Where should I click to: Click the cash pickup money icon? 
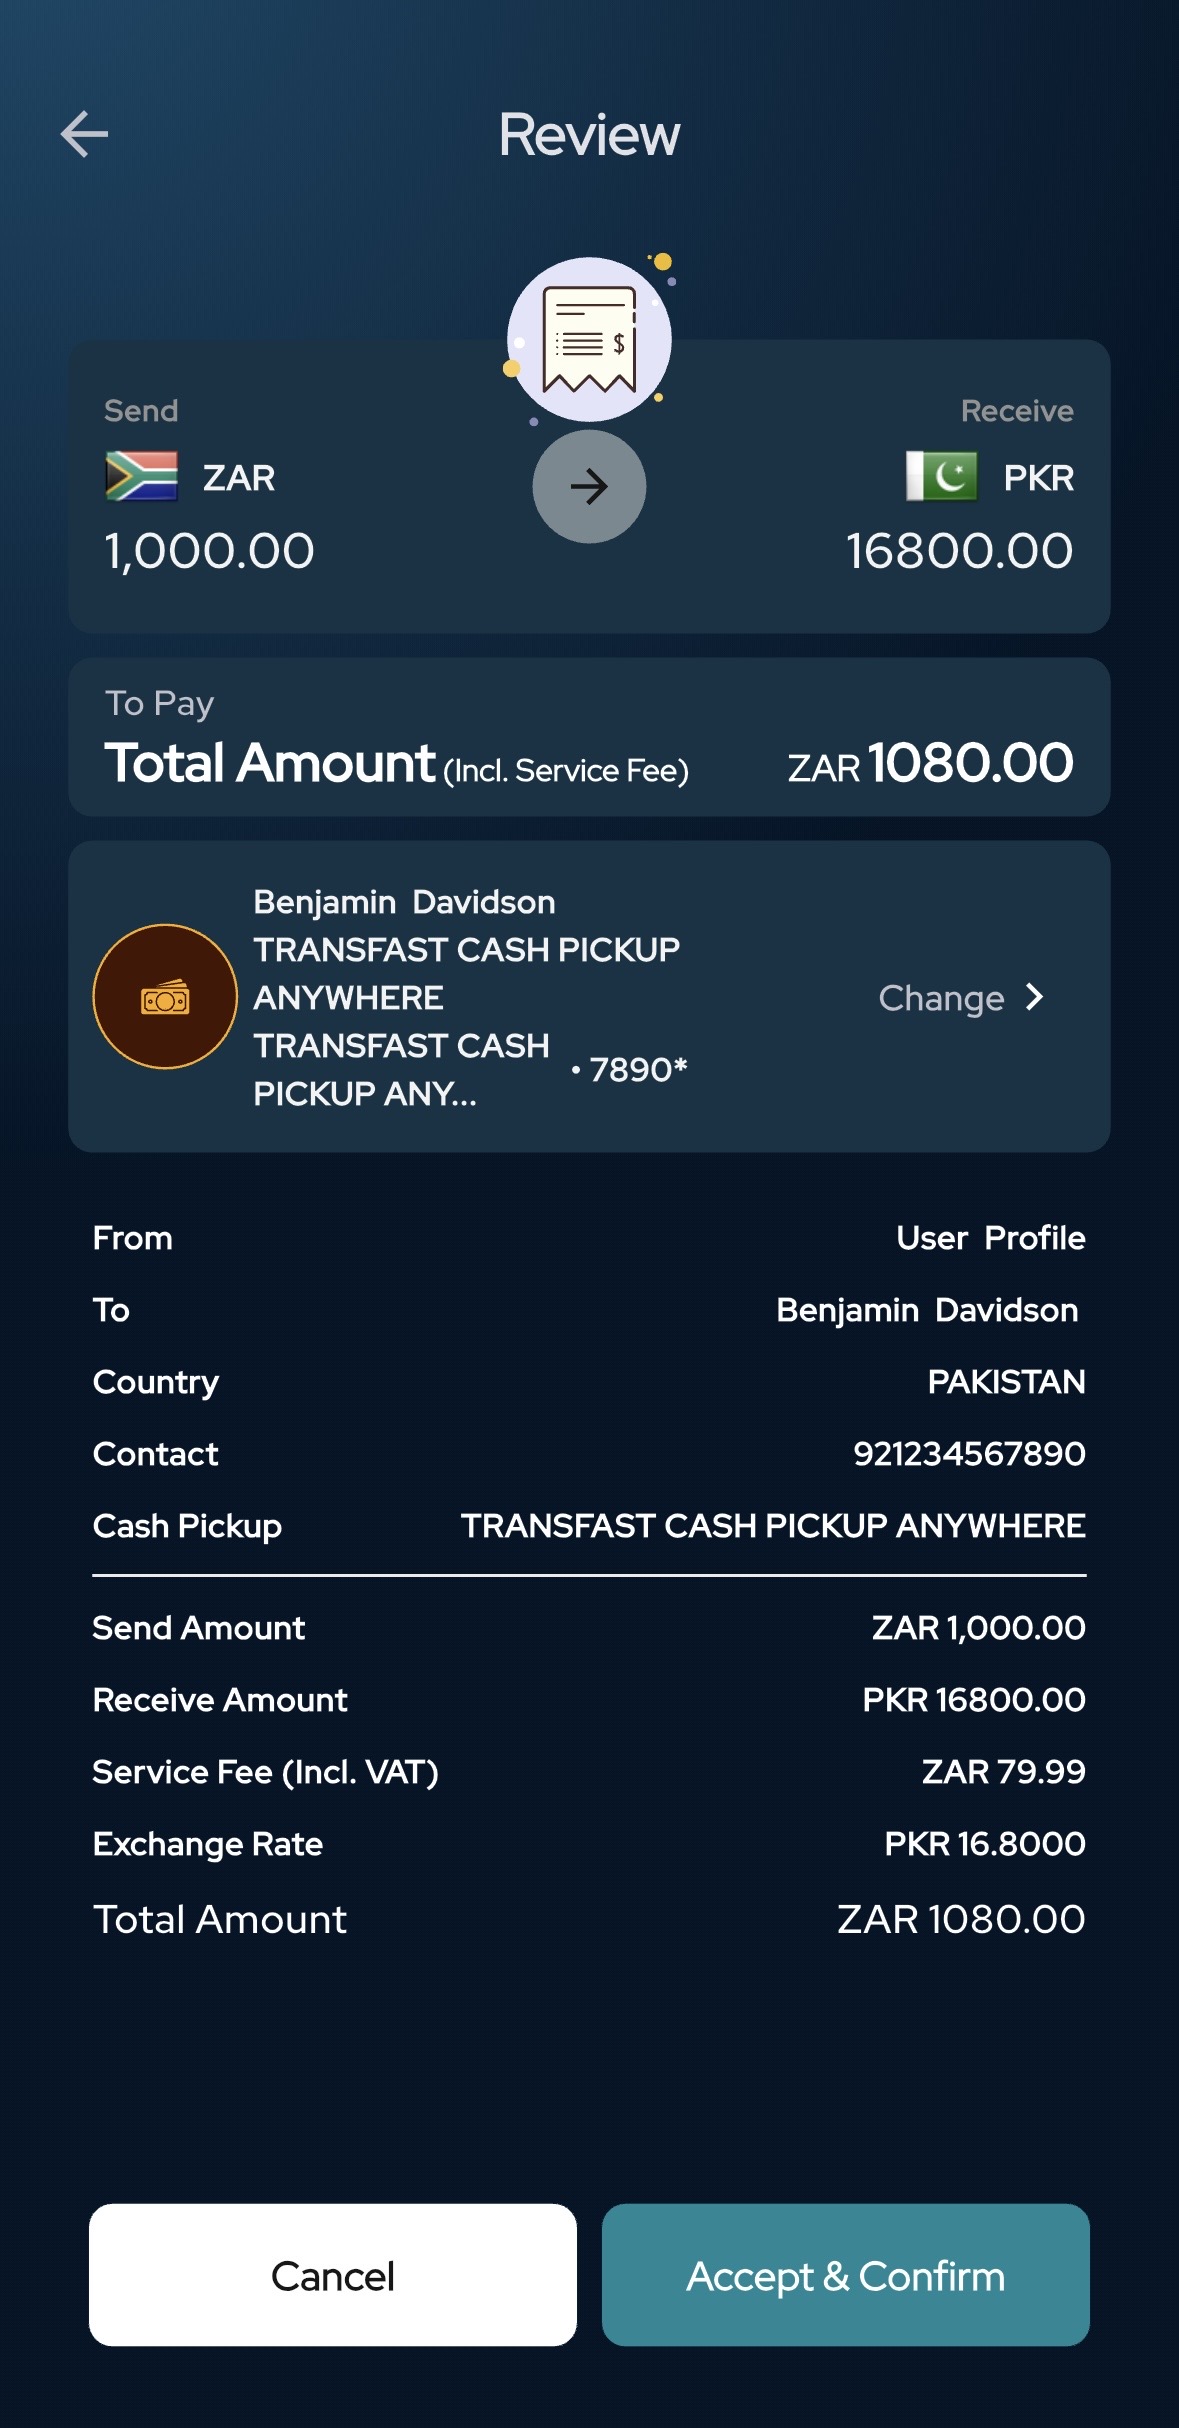pyautogui.click(x=165, y=997)
